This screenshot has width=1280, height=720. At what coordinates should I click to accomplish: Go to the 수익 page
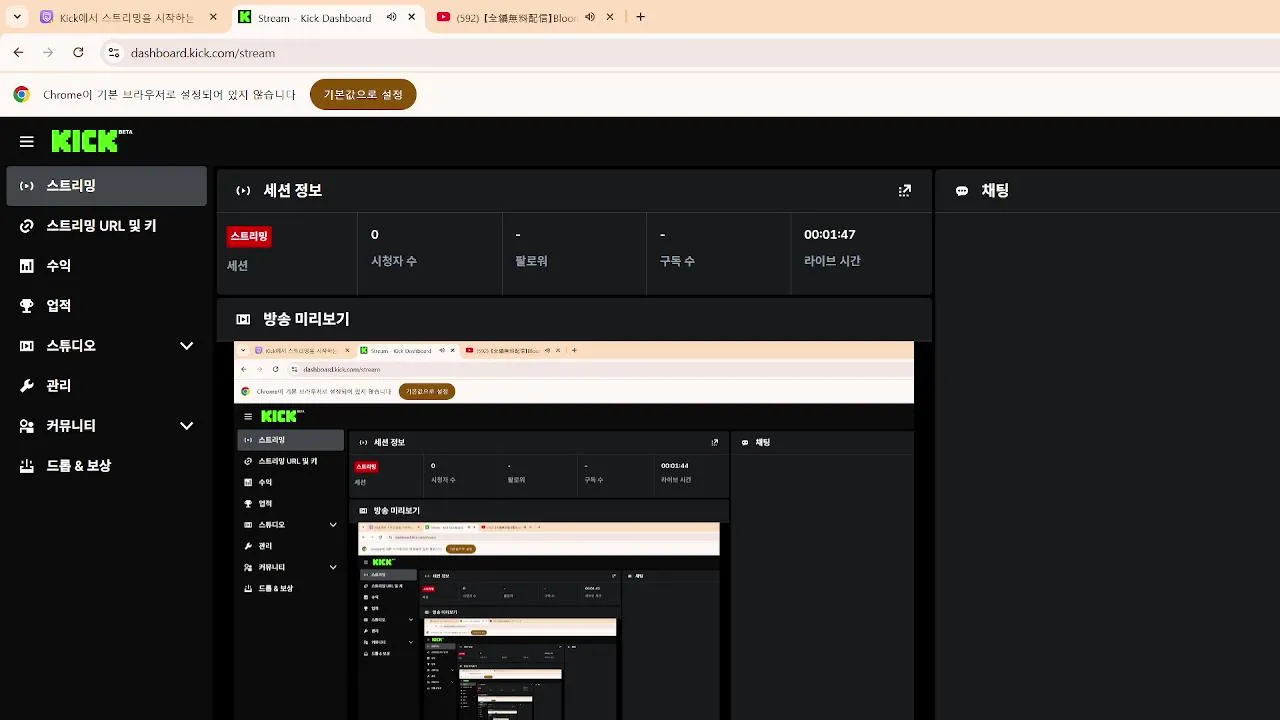coord(106,266)
